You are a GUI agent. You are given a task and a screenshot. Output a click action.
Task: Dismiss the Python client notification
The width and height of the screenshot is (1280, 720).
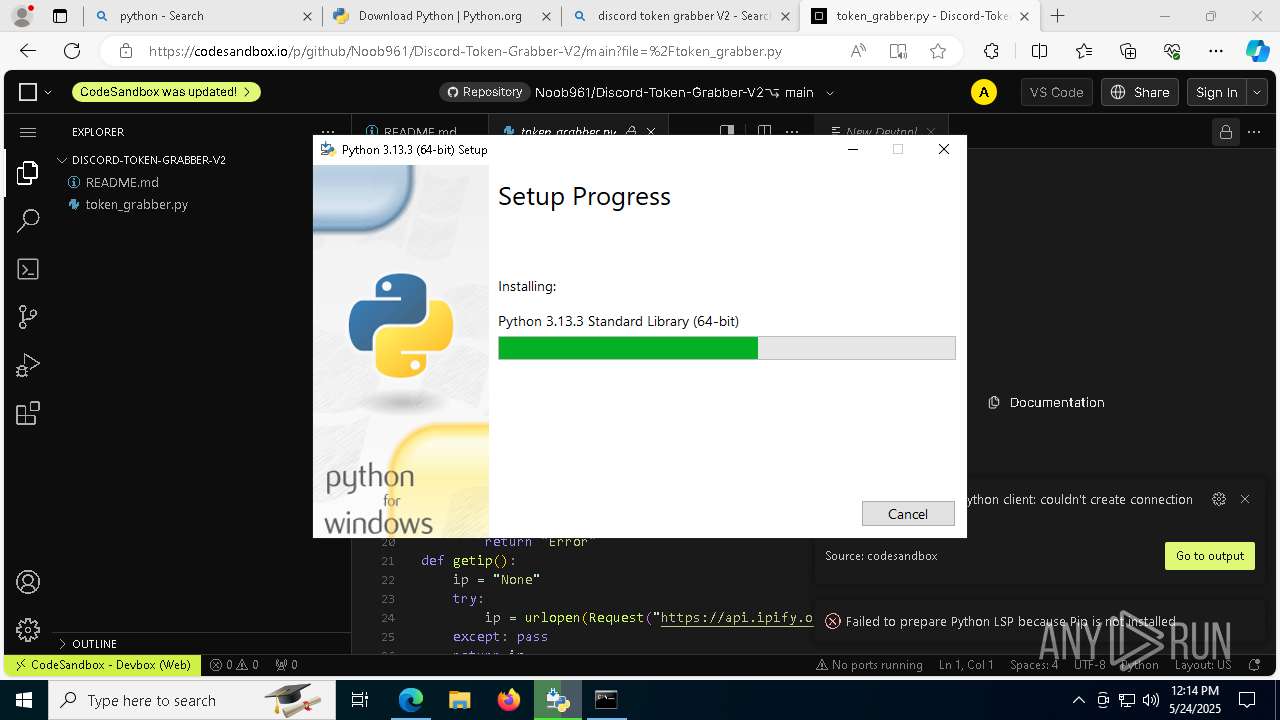[x=1245, y=499]
